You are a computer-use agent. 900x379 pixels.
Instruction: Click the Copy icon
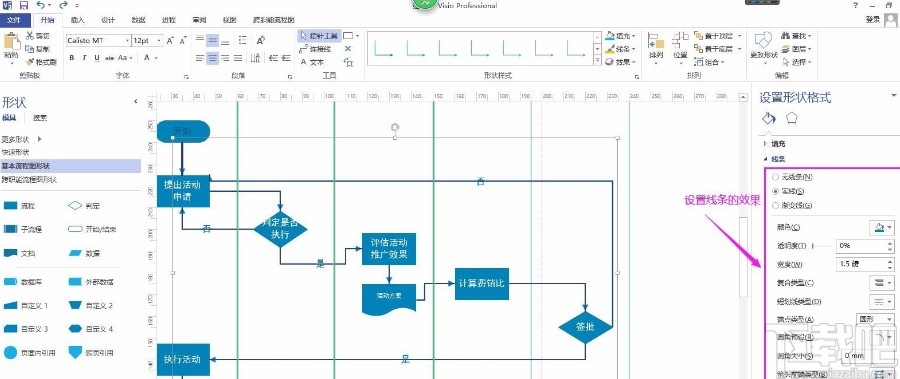pyautogui.click(x=30, y=49)
